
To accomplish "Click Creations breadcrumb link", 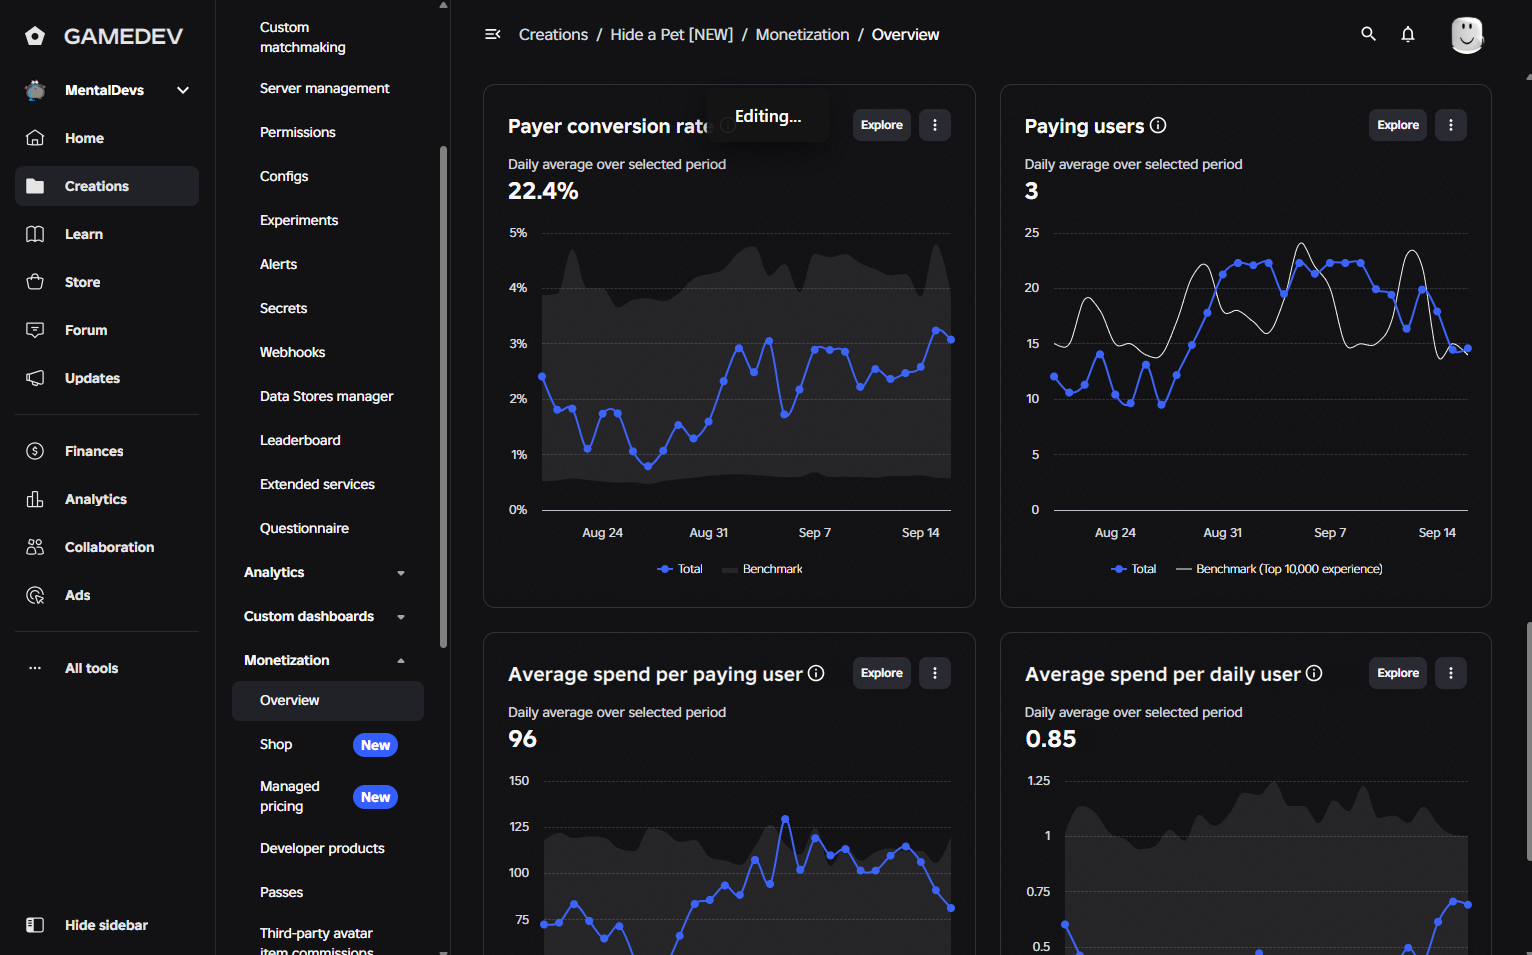I will [x=553, y=34].
